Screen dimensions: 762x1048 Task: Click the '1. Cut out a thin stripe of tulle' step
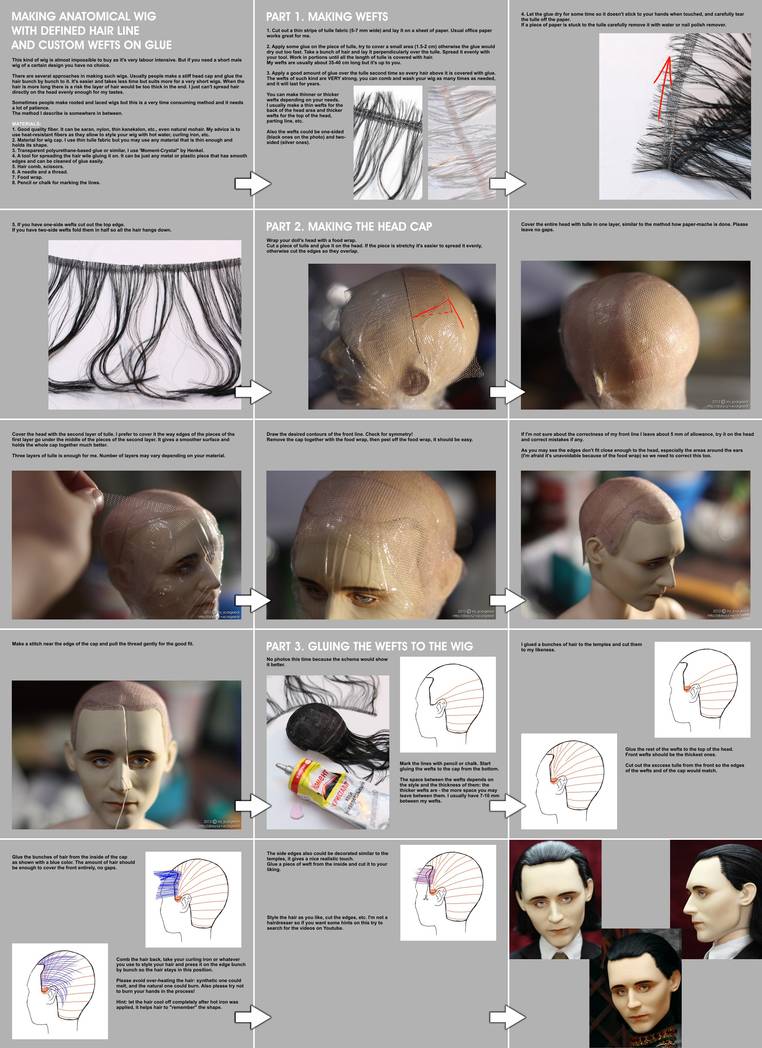pyautogui.click(x=378, y=33)
